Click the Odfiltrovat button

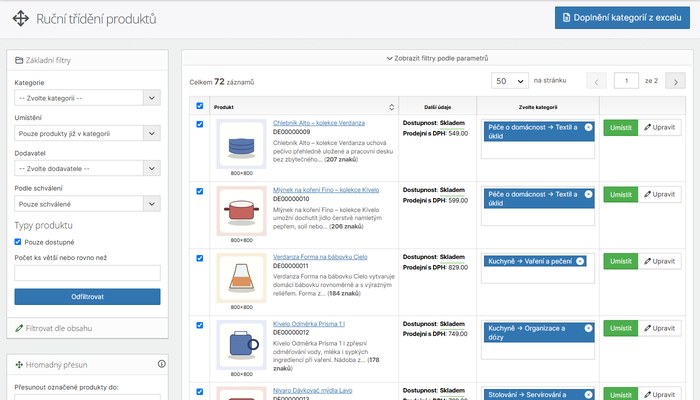pos(88,296)
